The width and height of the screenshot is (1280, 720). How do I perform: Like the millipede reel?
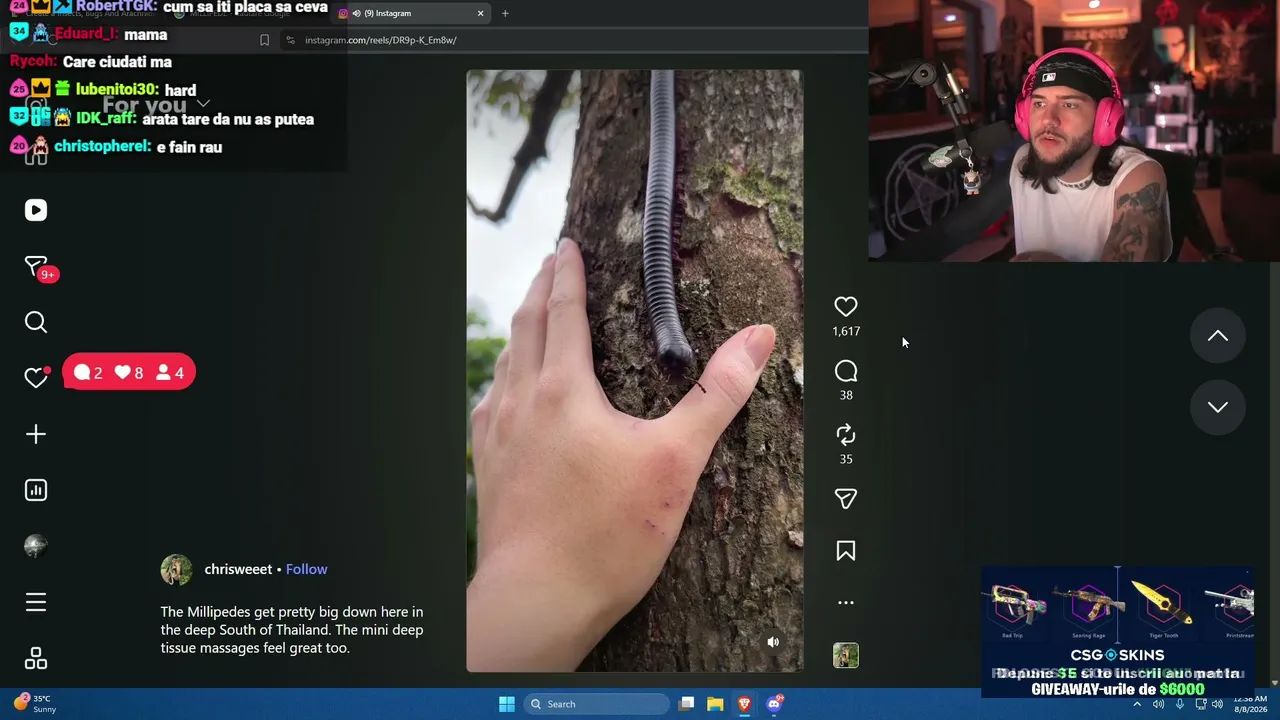coord(846,307)
